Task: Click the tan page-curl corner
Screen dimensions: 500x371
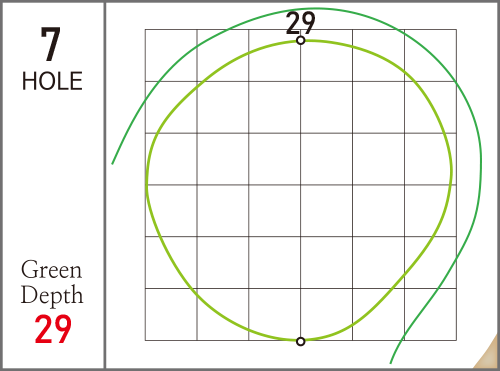Action: coord(486,352)
